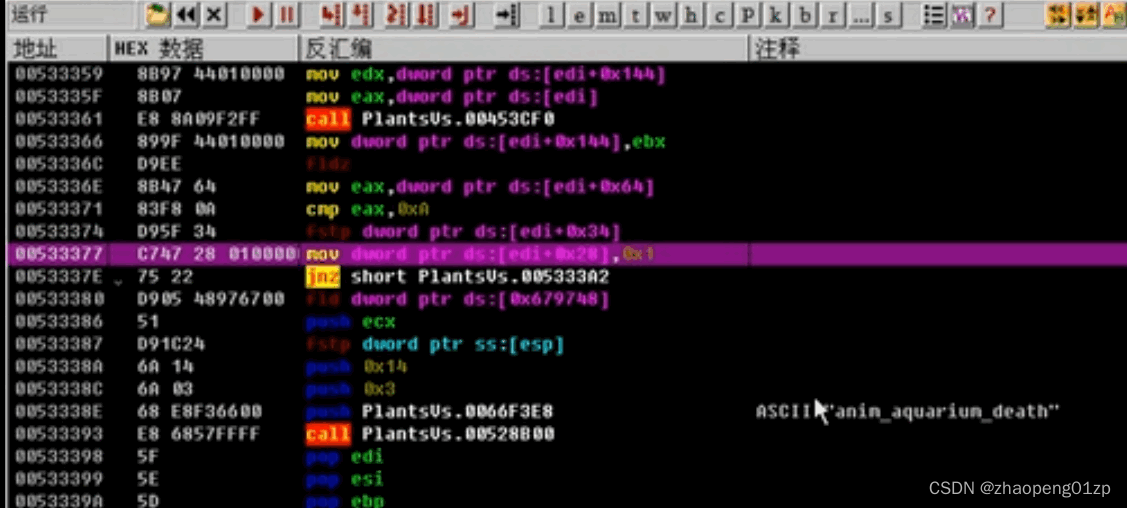The image size is (1127, 508).
Task: Pause execution with the red pause icon
Action: coord(286,14)
